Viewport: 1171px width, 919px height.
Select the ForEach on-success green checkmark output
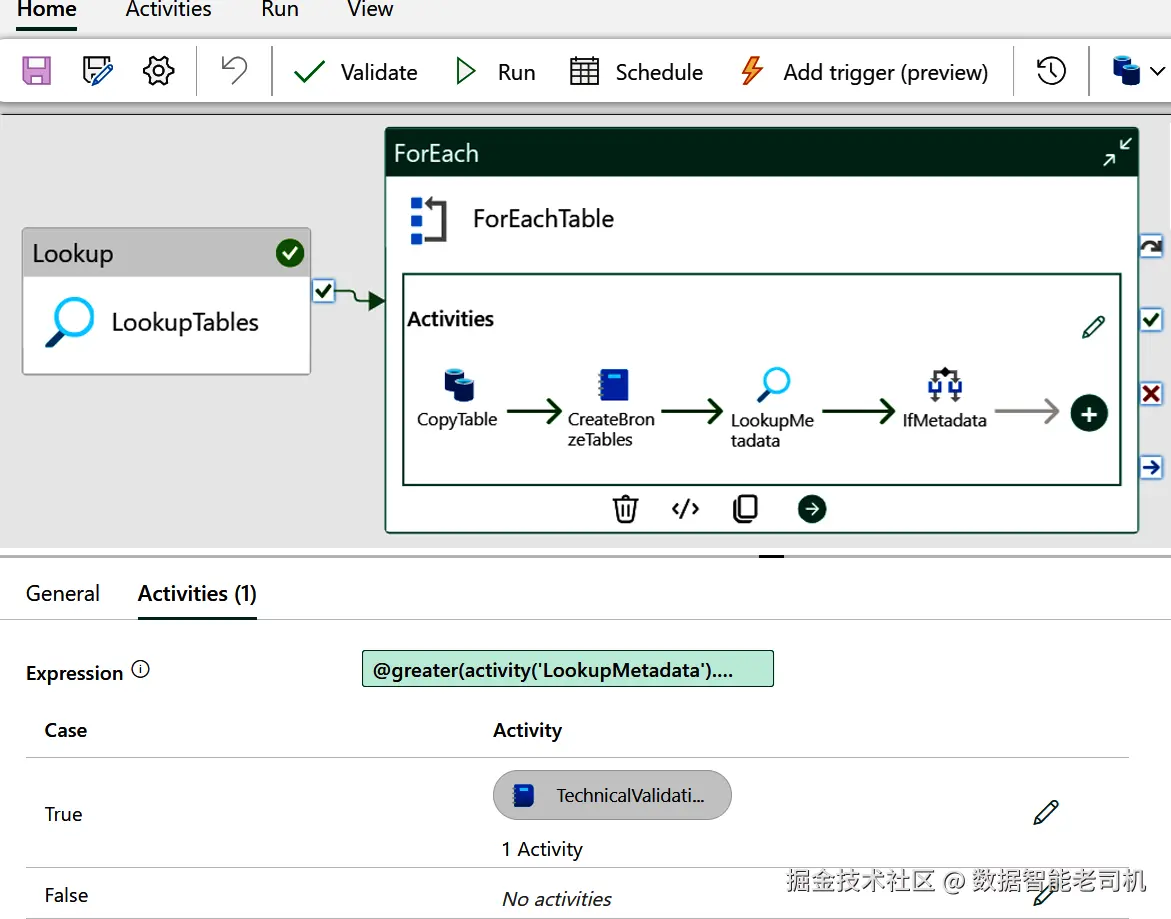point(1151,320)
